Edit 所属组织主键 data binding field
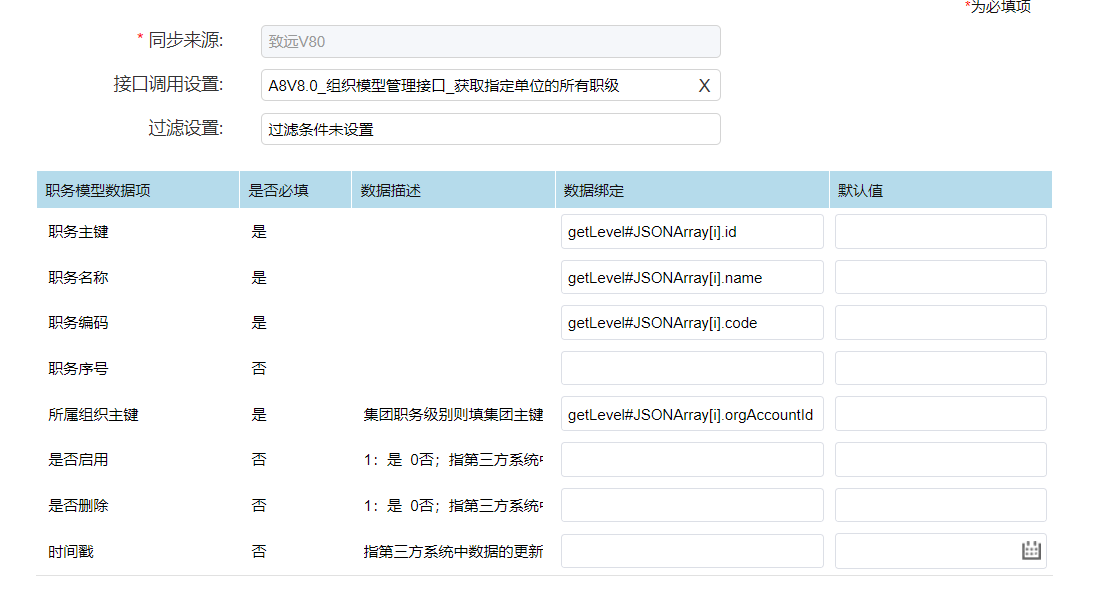Image resolution: width=1109 pixels, height=590 pixels. coord(692,415)
